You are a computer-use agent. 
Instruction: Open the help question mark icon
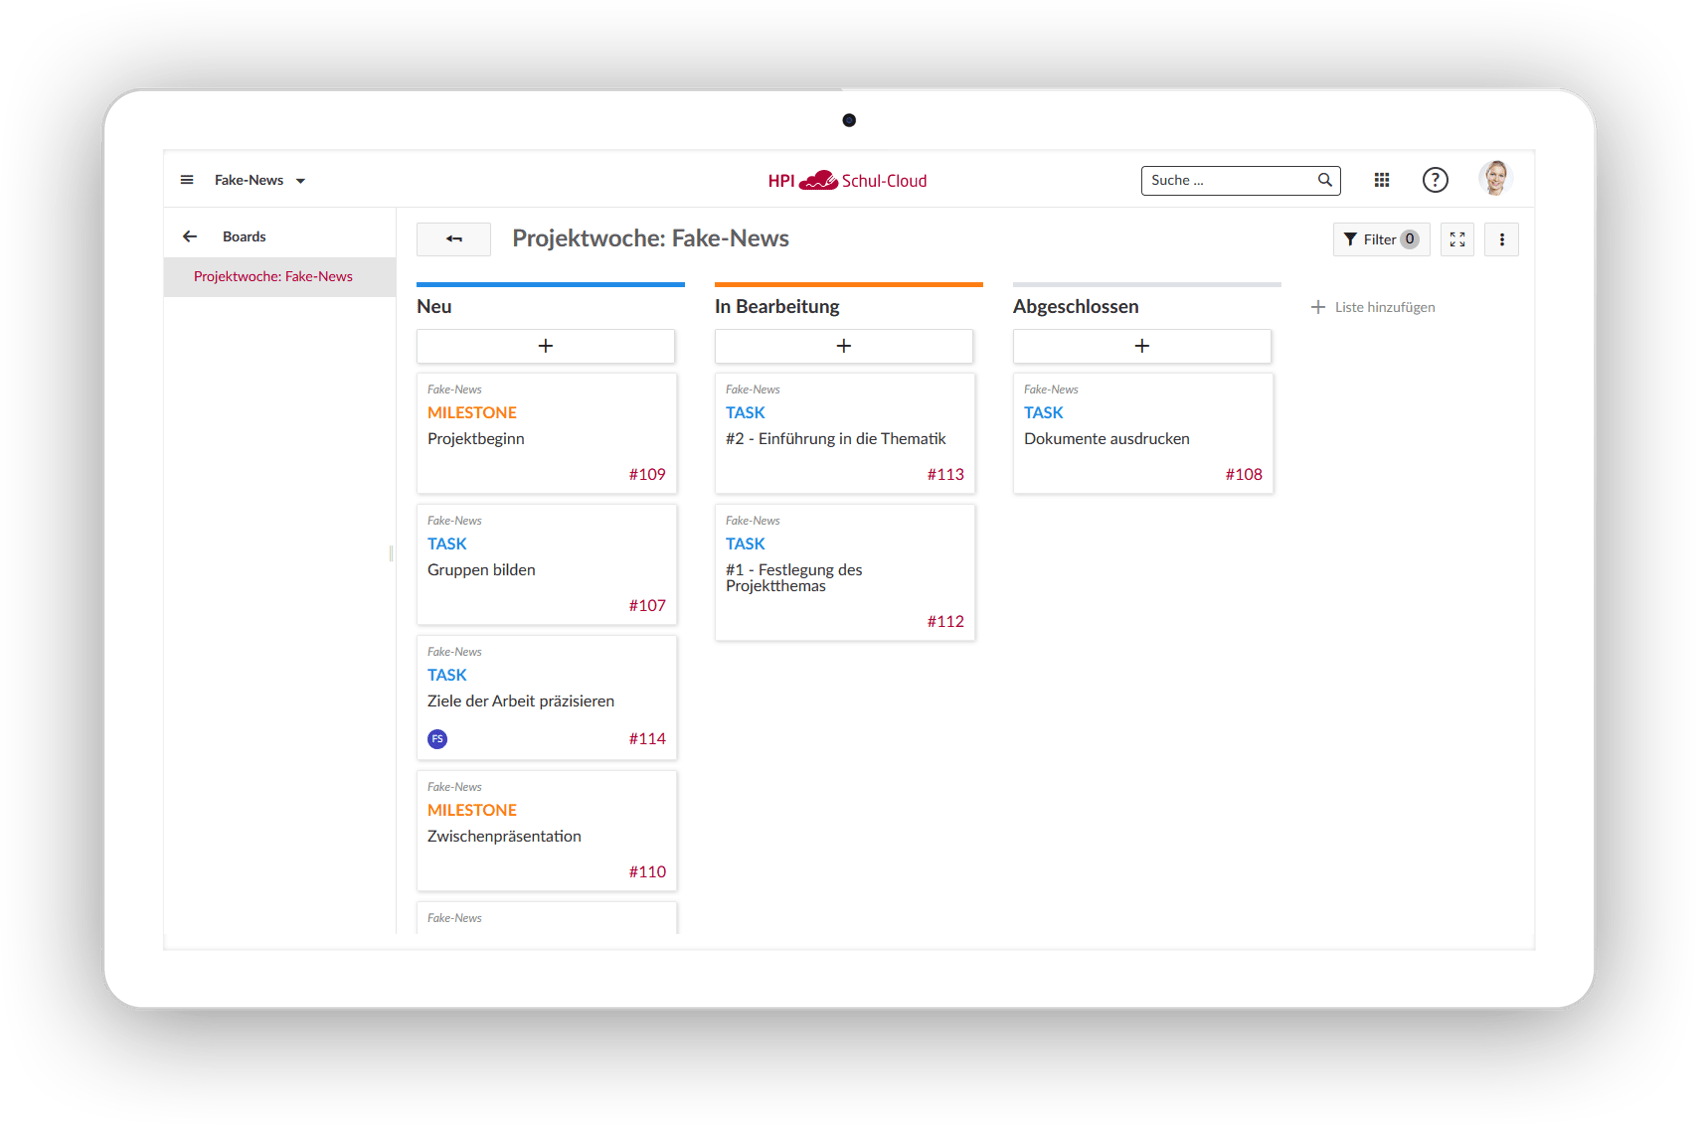(x=1434, y=180)
